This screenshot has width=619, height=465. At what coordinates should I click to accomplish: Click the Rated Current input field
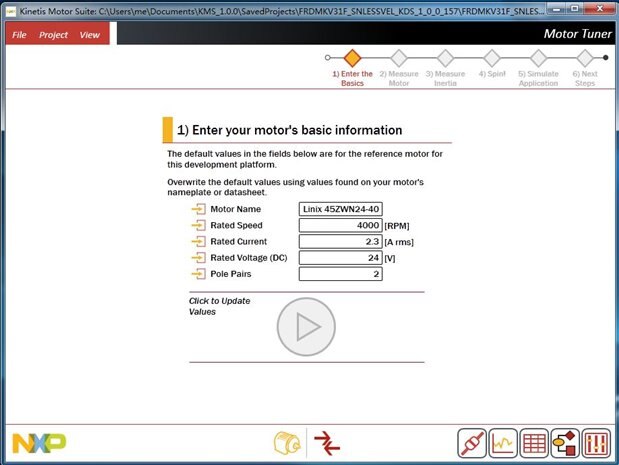[341, 242]
